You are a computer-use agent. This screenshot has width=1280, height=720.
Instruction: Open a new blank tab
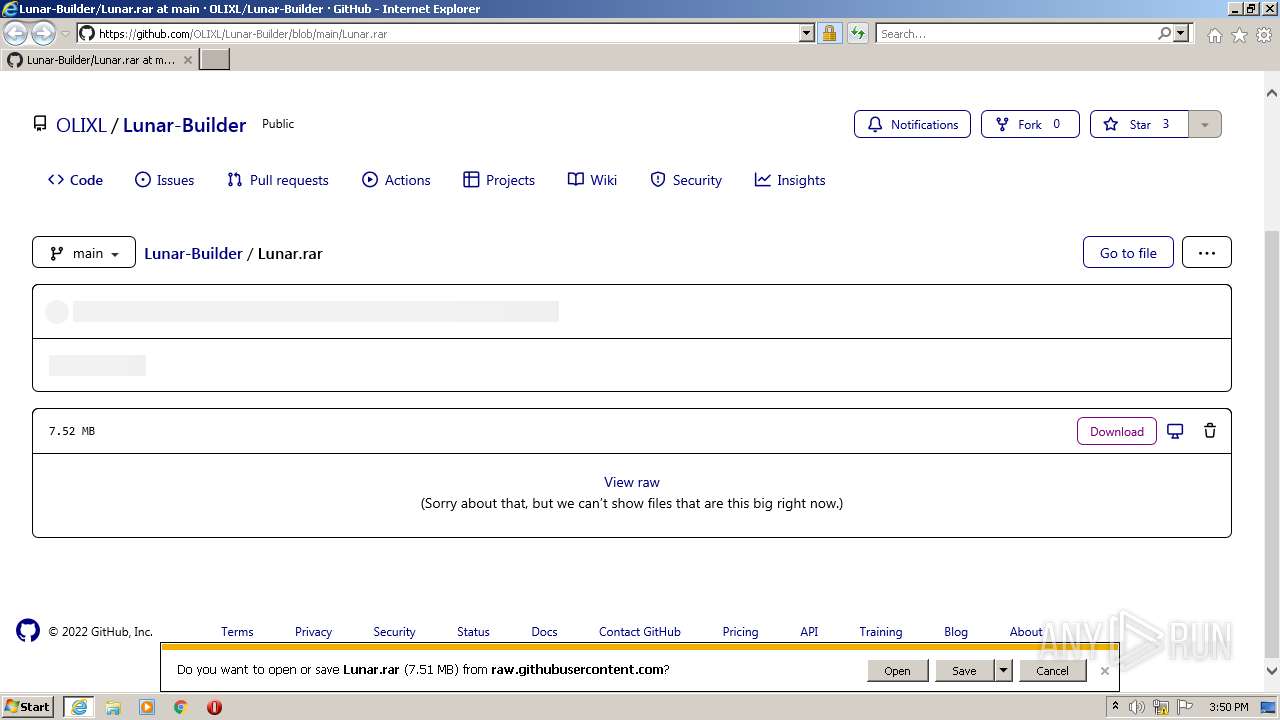215,60
